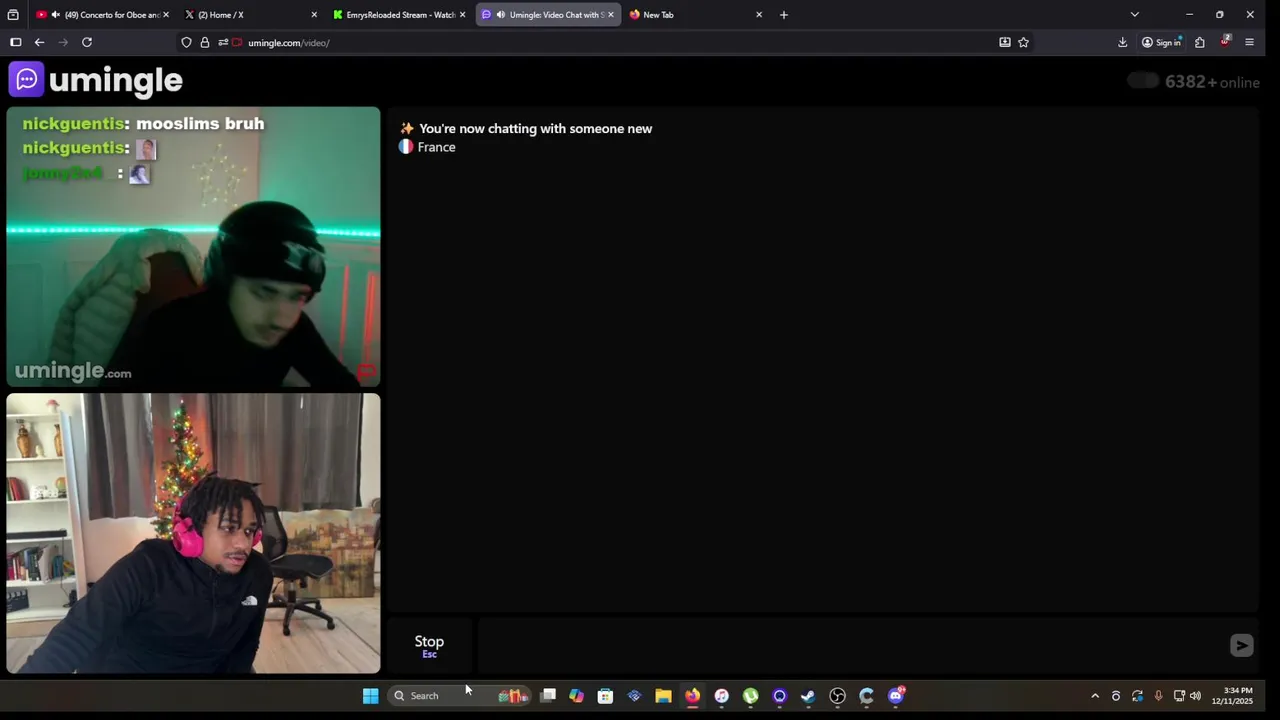Click the site permissions icon in the address bar
1280x720 pixels.
tap(223, 42)
